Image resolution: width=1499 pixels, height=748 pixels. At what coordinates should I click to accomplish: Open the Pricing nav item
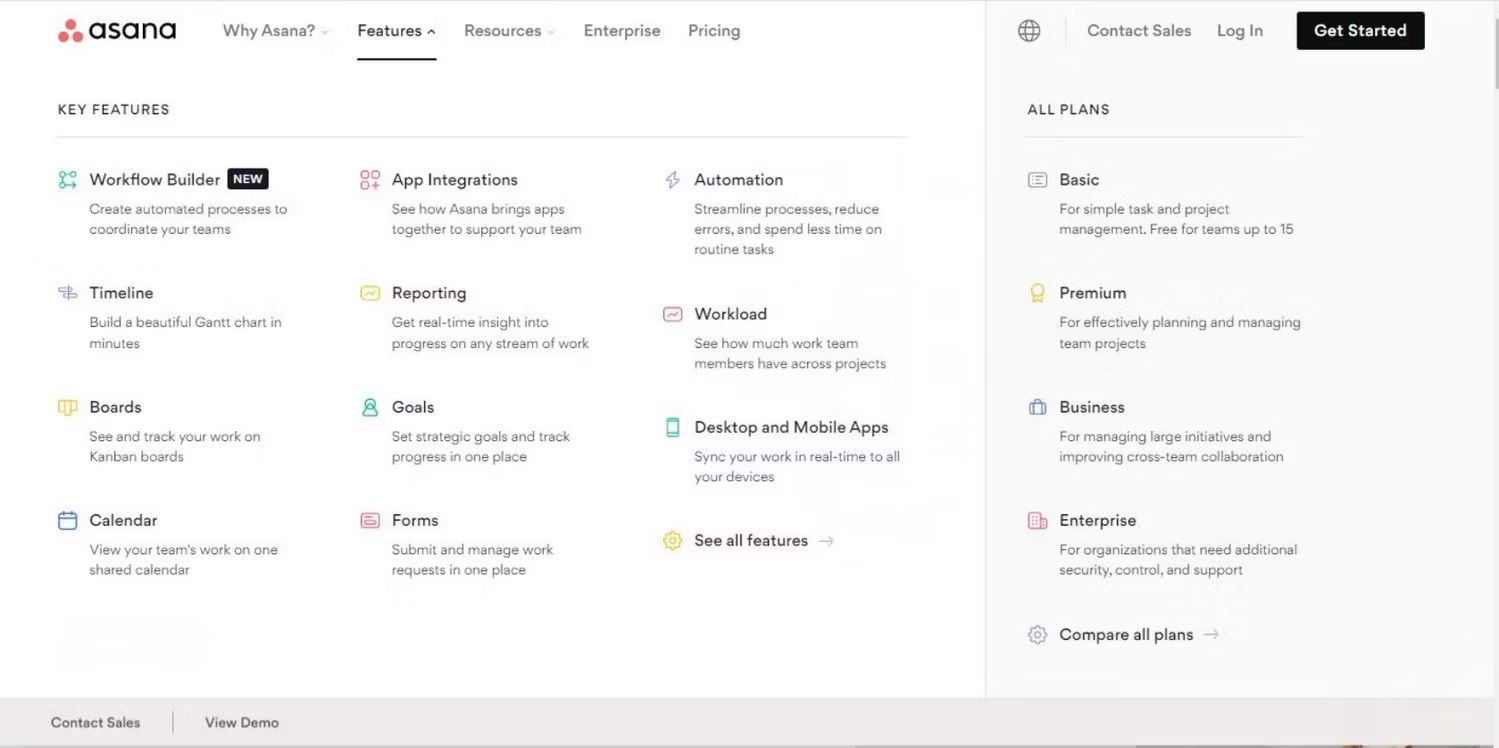coord(714,31)
